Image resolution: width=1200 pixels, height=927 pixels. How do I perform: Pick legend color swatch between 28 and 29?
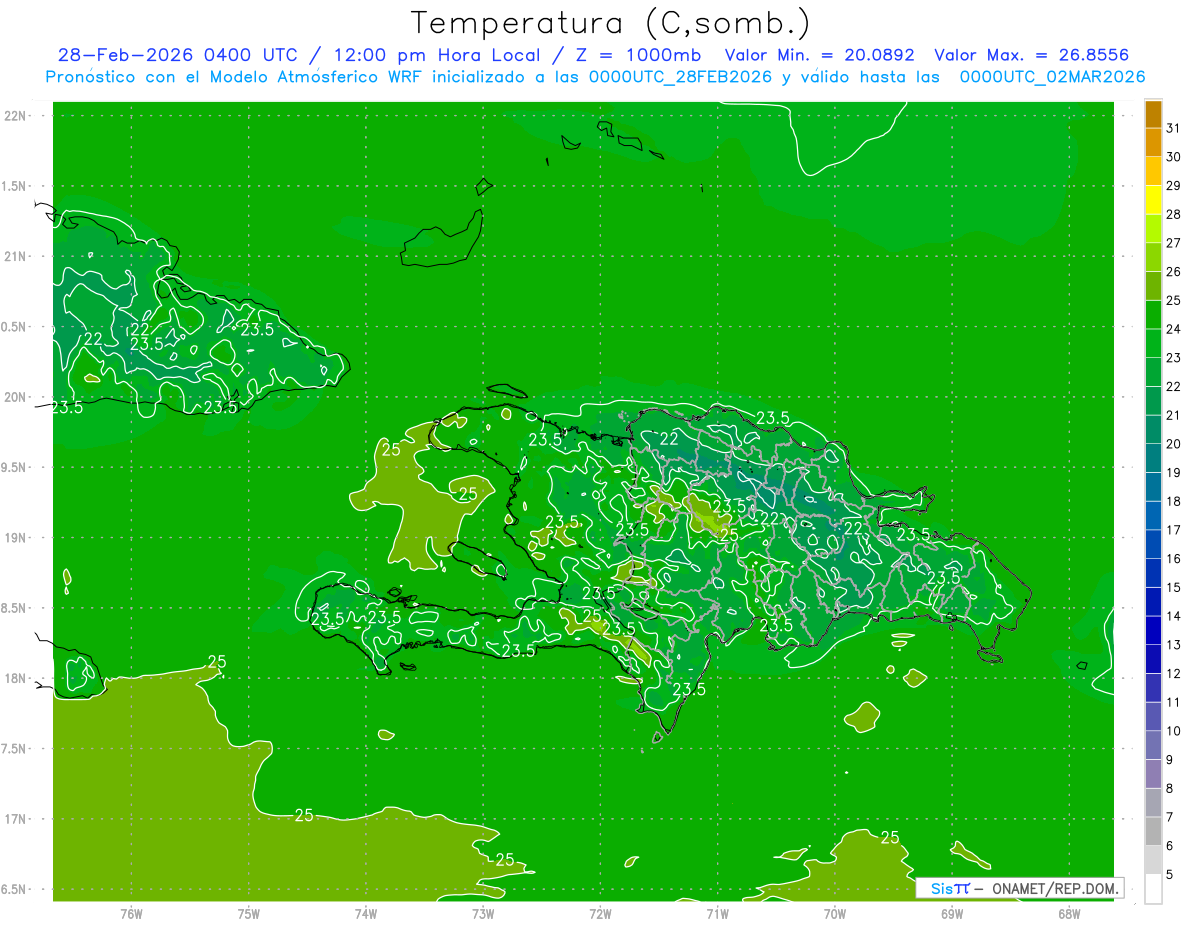1153,200
